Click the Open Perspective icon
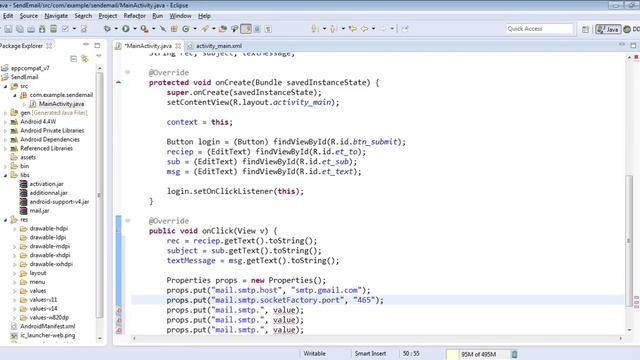Image resolution: width=640 pixels, height=360 pixels. 585,29
